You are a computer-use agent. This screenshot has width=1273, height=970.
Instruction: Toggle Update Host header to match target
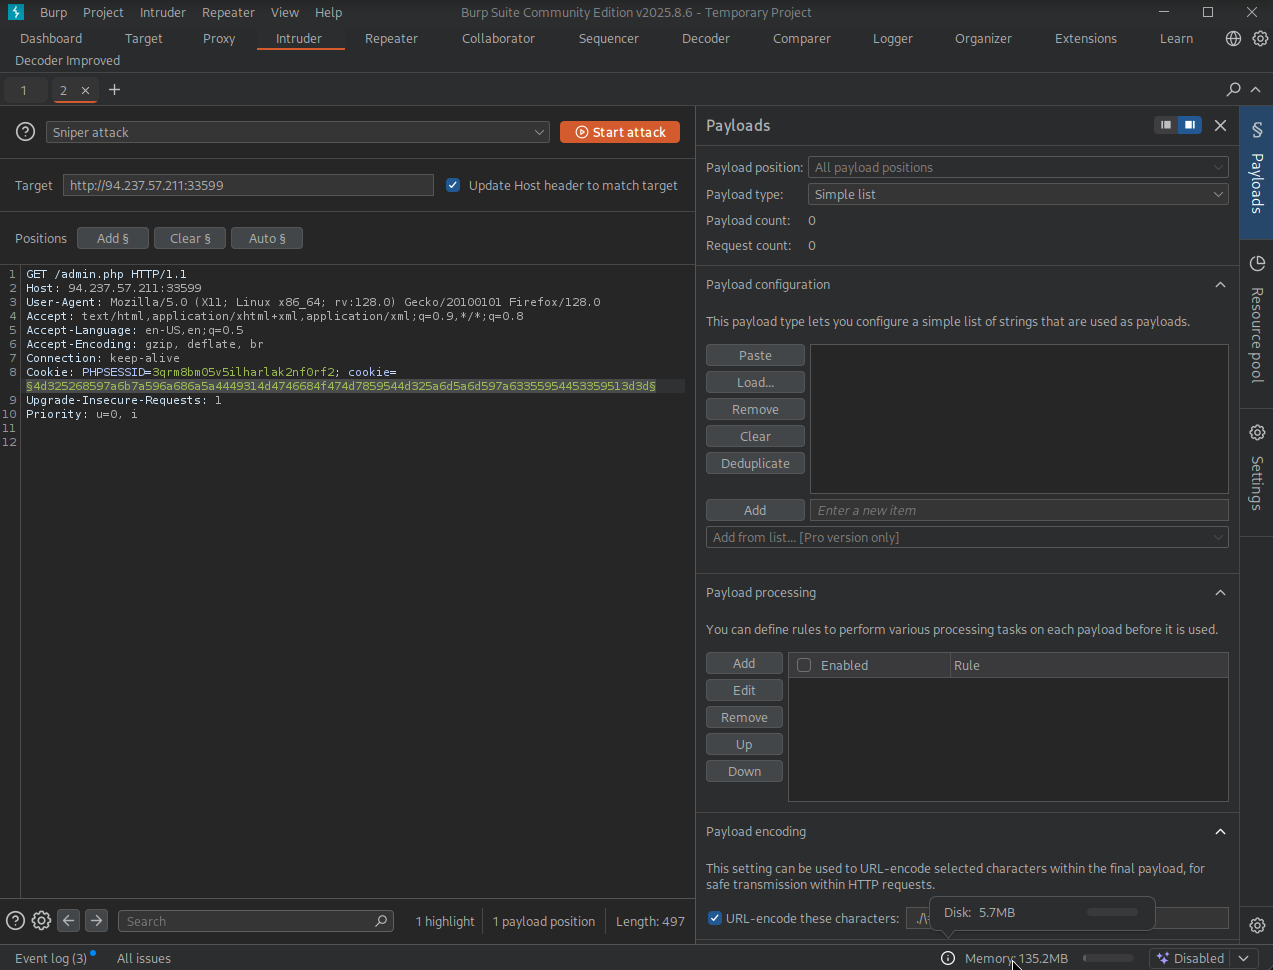(x=453, y=185)
